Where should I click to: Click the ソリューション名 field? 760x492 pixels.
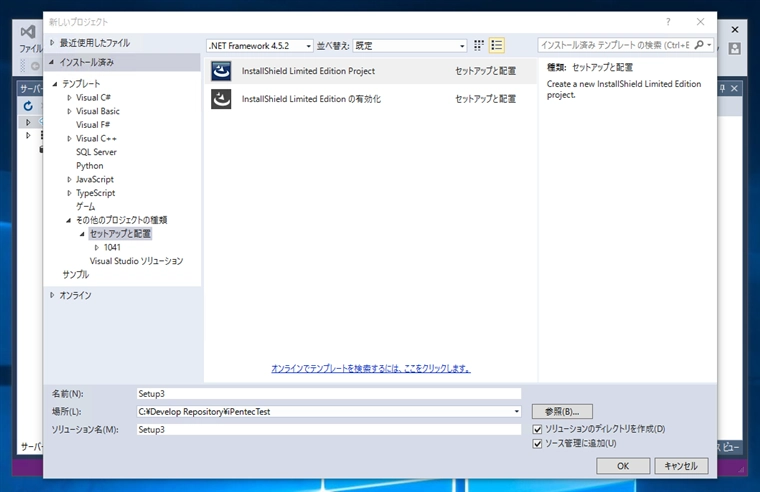tap(329, 429)
